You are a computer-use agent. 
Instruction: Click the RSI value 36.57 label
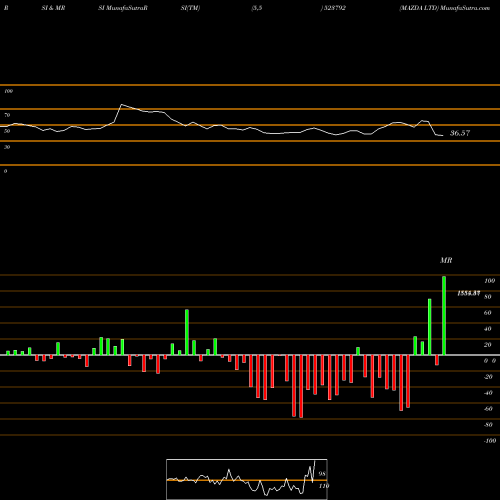pos(460,133)
